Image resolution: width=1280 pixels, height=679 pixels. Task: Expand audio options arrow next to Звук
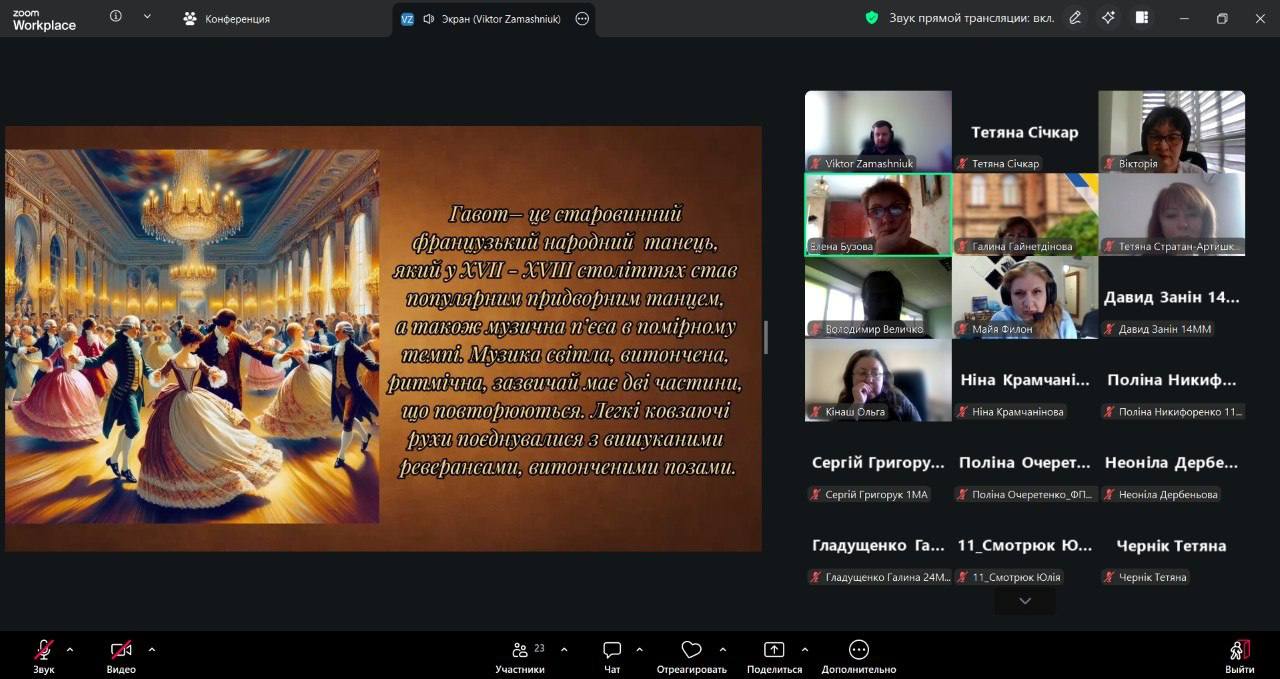[x=70, y=650]
